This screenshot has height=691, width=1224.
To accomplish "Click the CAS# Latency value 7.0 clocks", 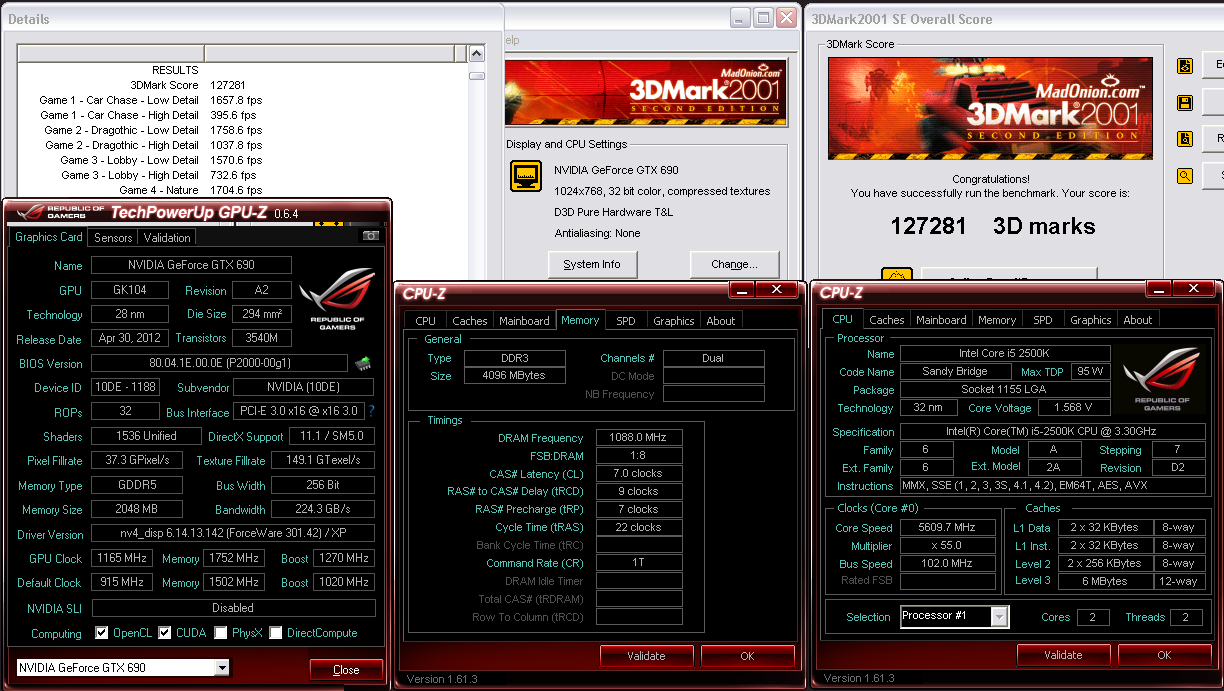I will click(x=639, y=474).
